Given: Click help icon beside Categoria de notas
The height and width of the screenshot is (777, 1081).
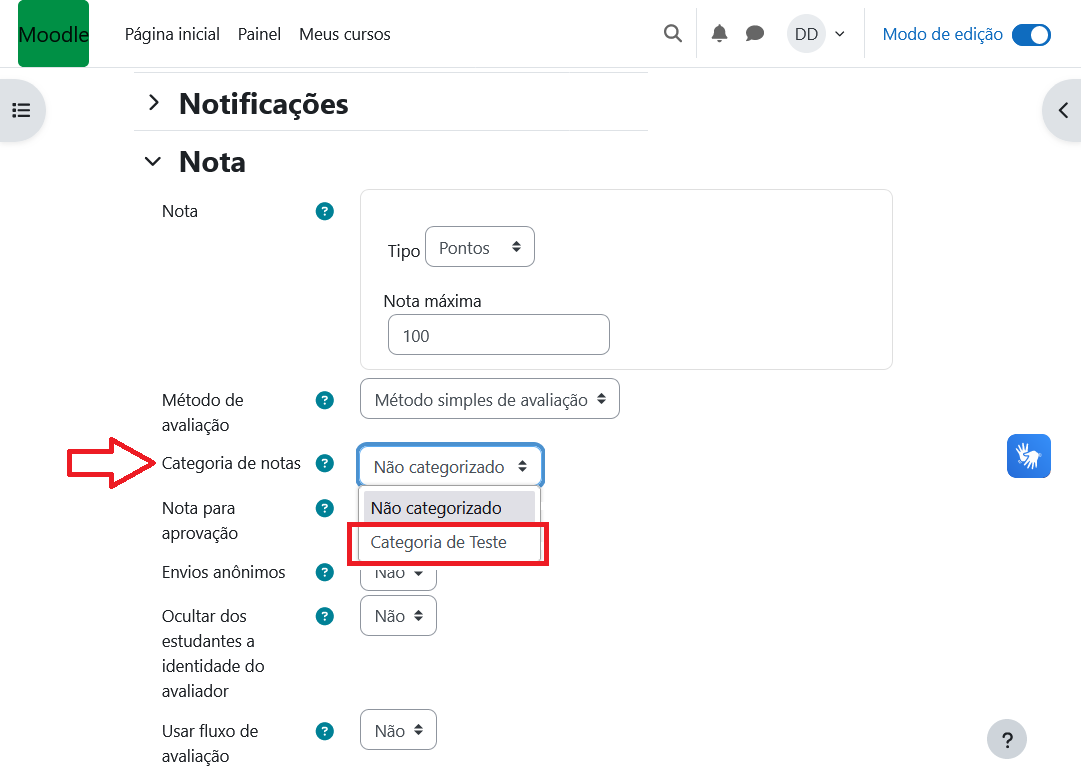Looking at the screenshot, I should [x=324, y=463].
